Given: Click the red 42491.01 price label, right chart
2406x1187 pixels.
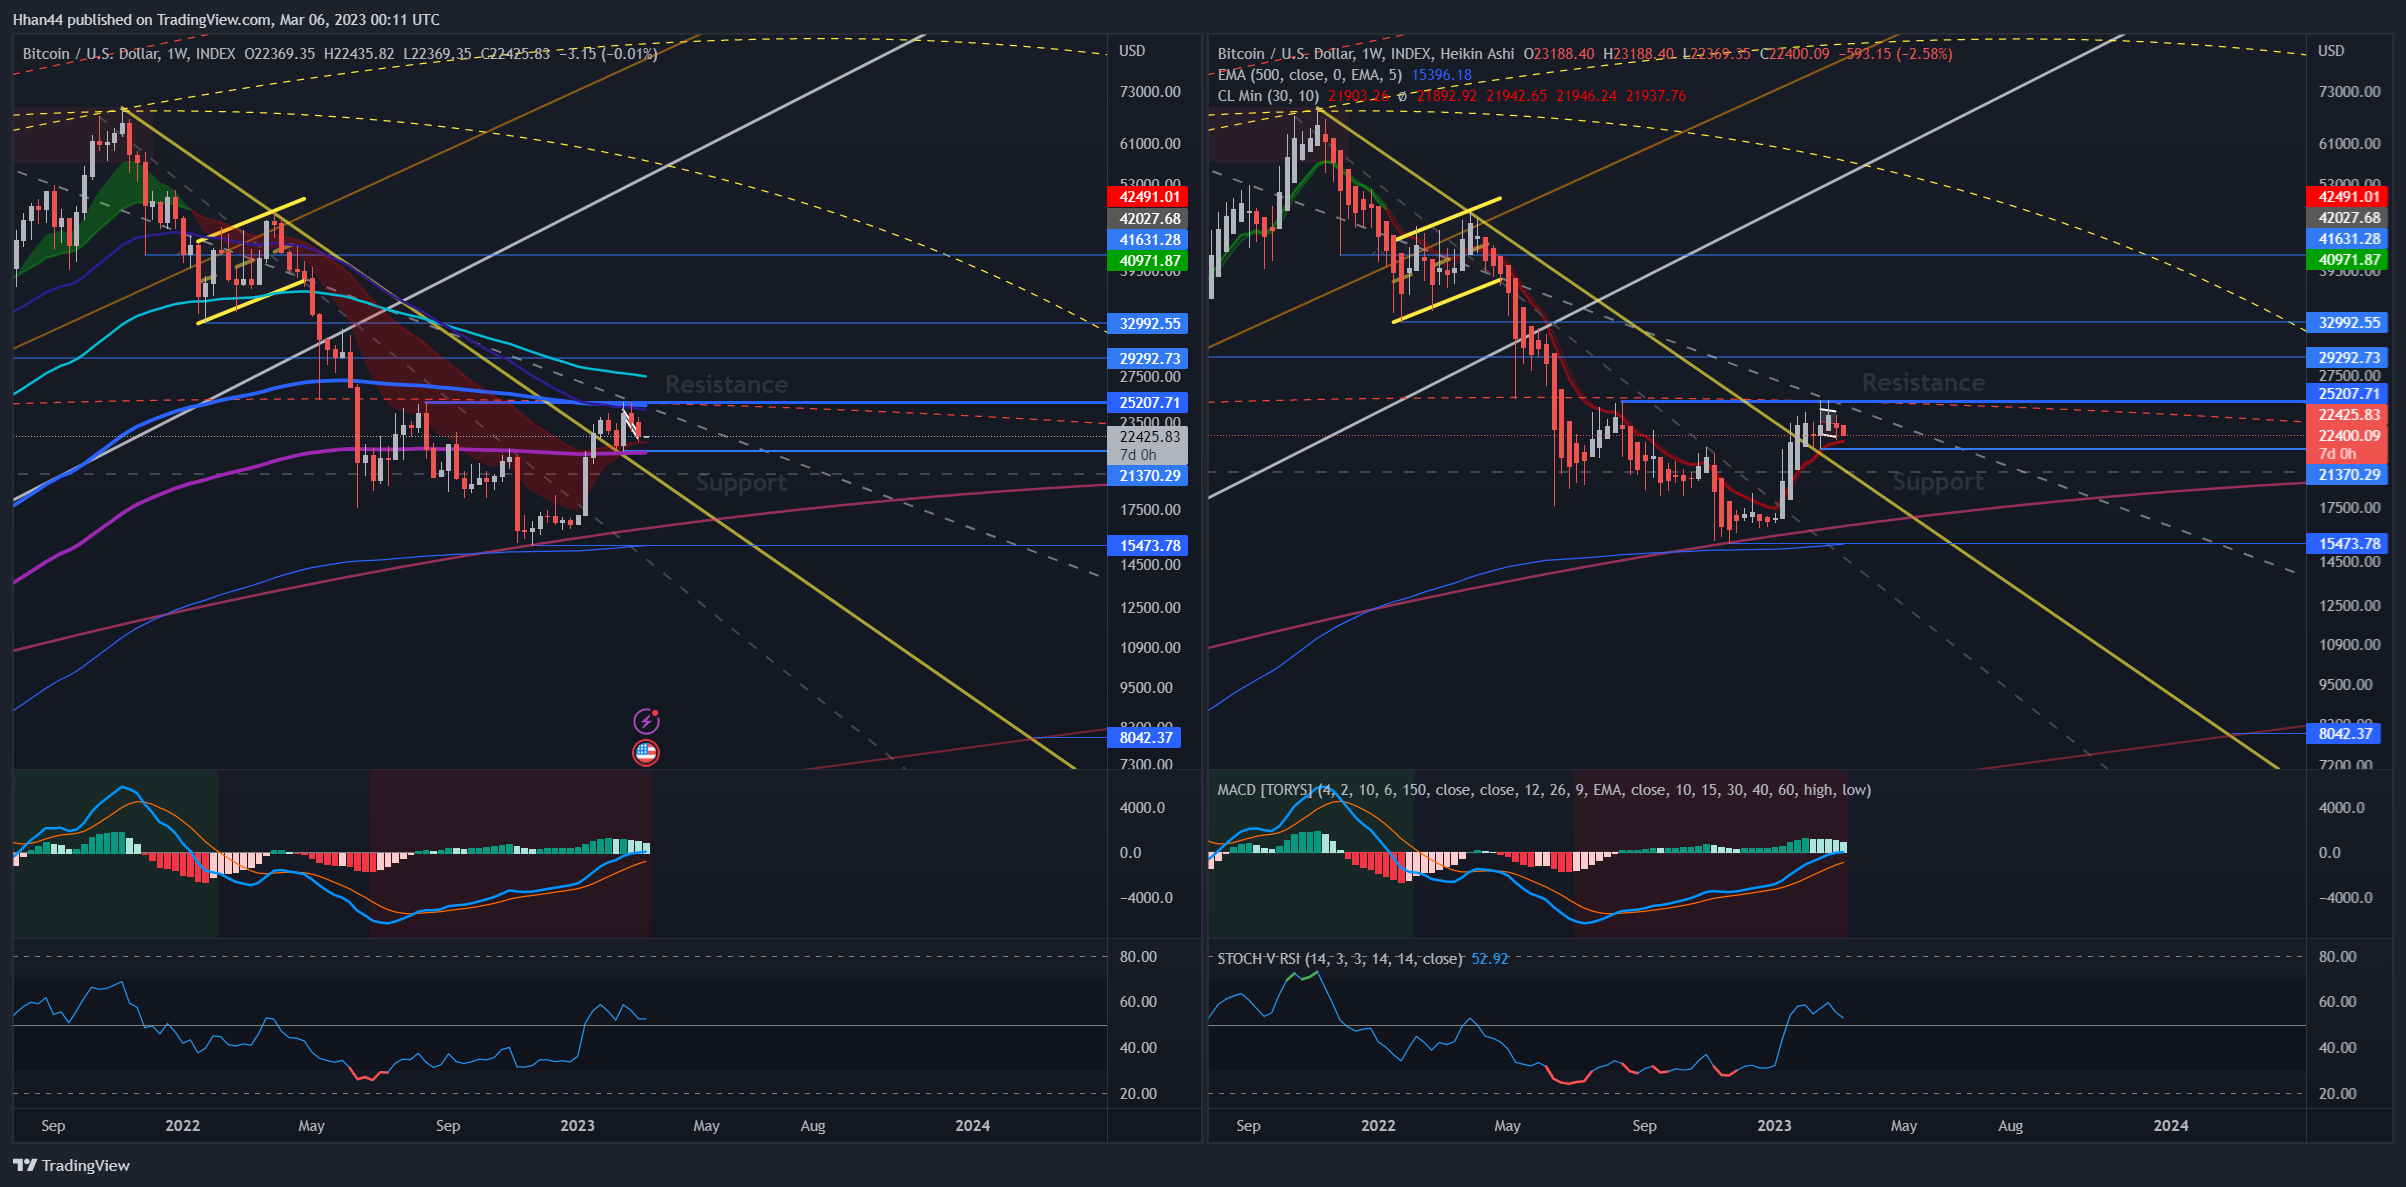Looking at the screenshot, I should 2346,197.
